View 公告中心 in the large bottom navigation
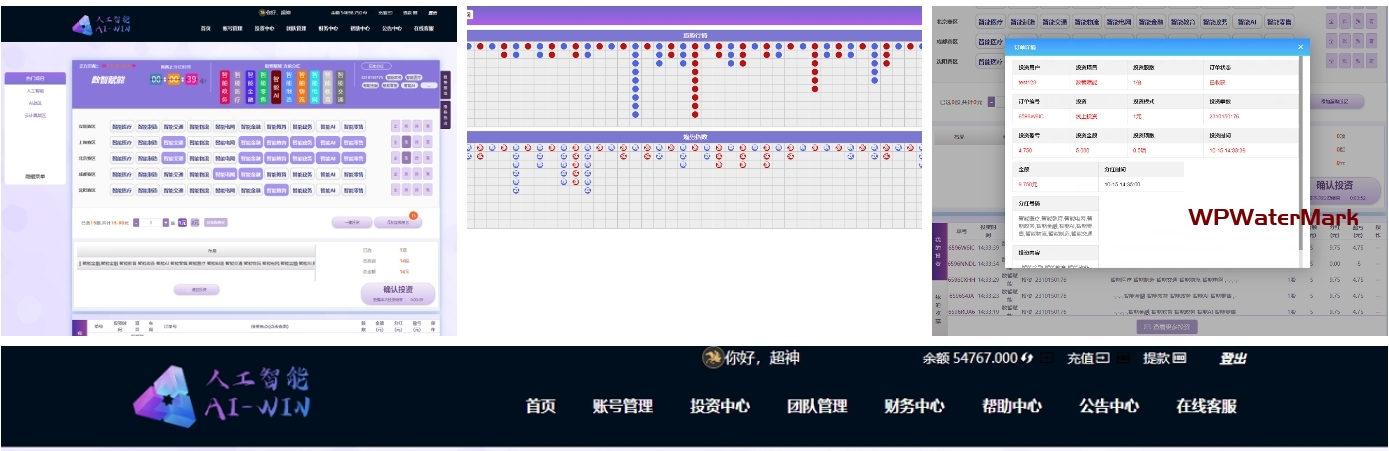 point(1108,406)
